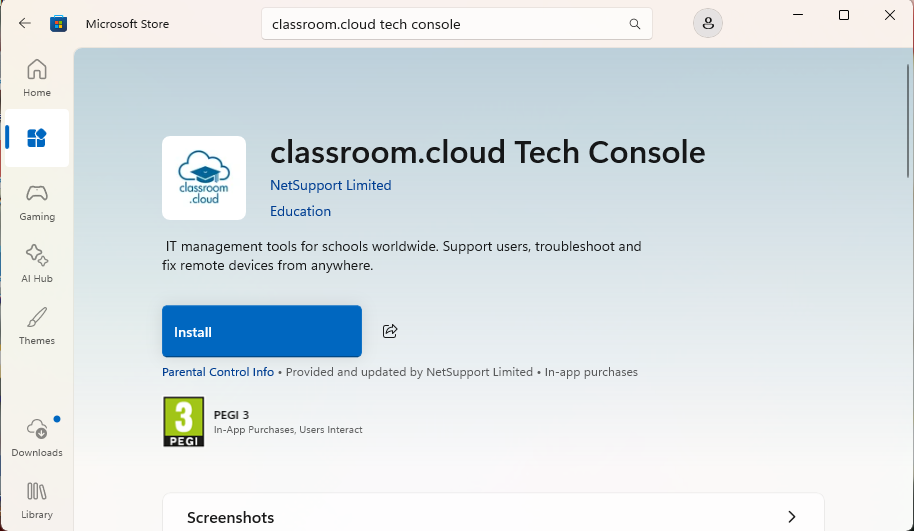Focus the store search box
Screen dimensions: 914x531
pos(456,24)
